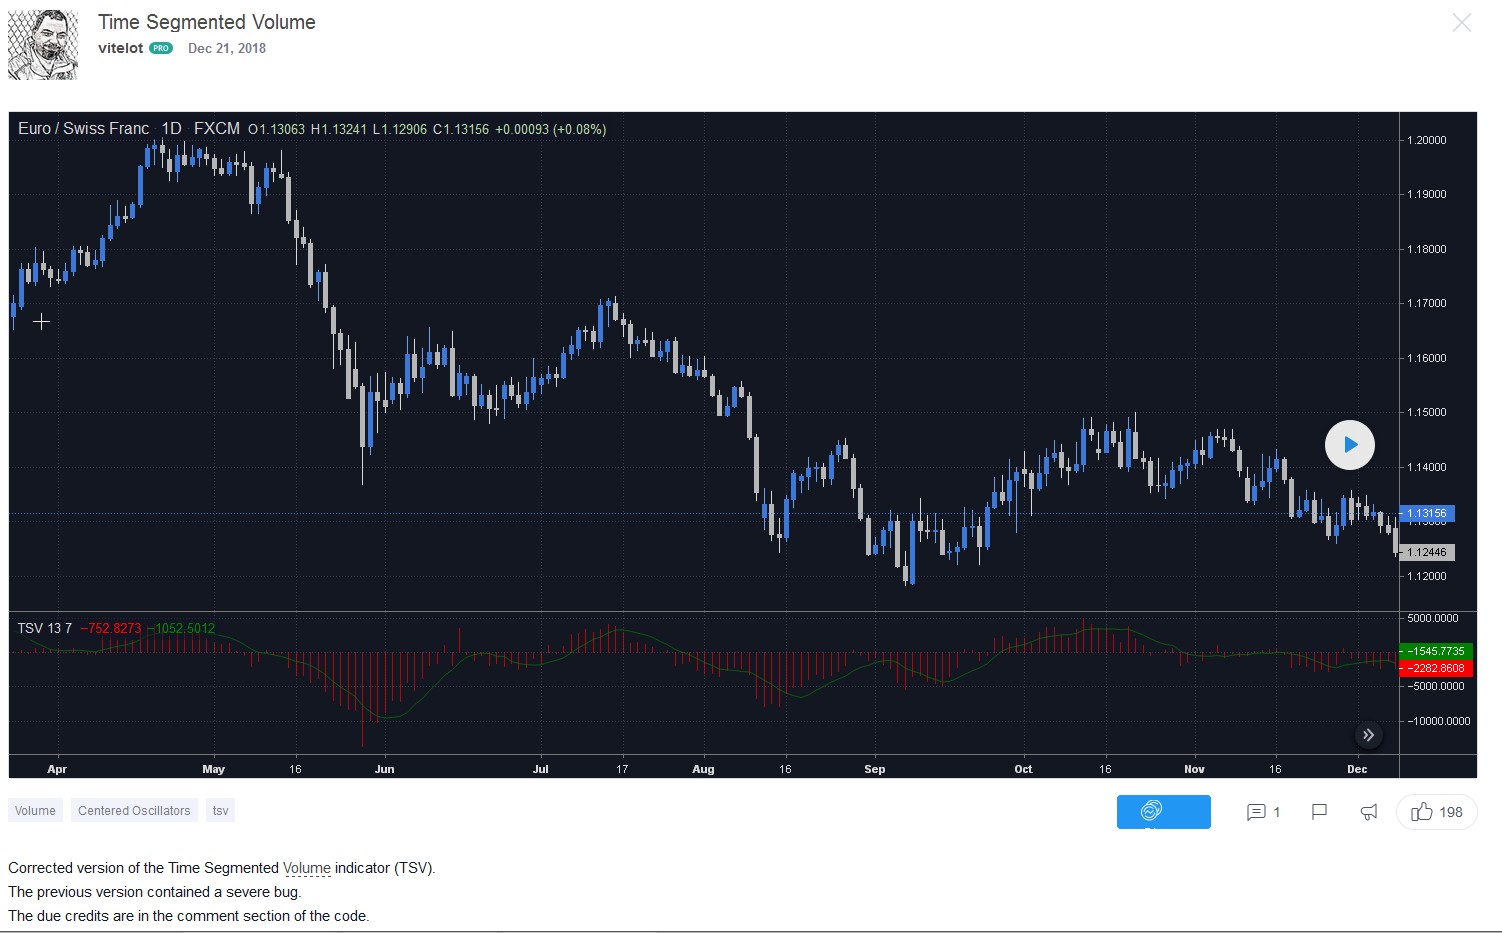The width and height of the screenshot is (1502, 933).
Task: Click the scroll-to-latest double arrow icon
Action: pos(1368,735)
